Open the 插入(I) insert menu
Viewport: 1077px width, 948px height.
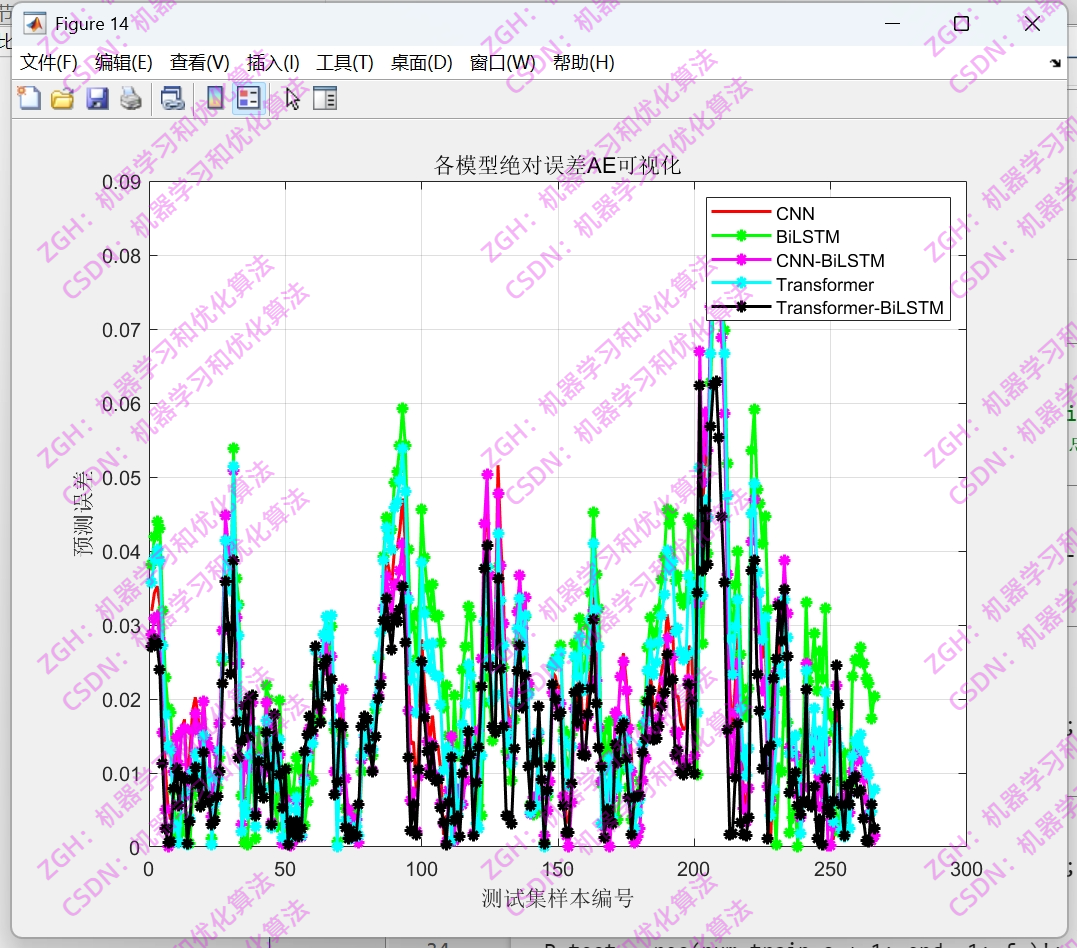coord(272,62)
